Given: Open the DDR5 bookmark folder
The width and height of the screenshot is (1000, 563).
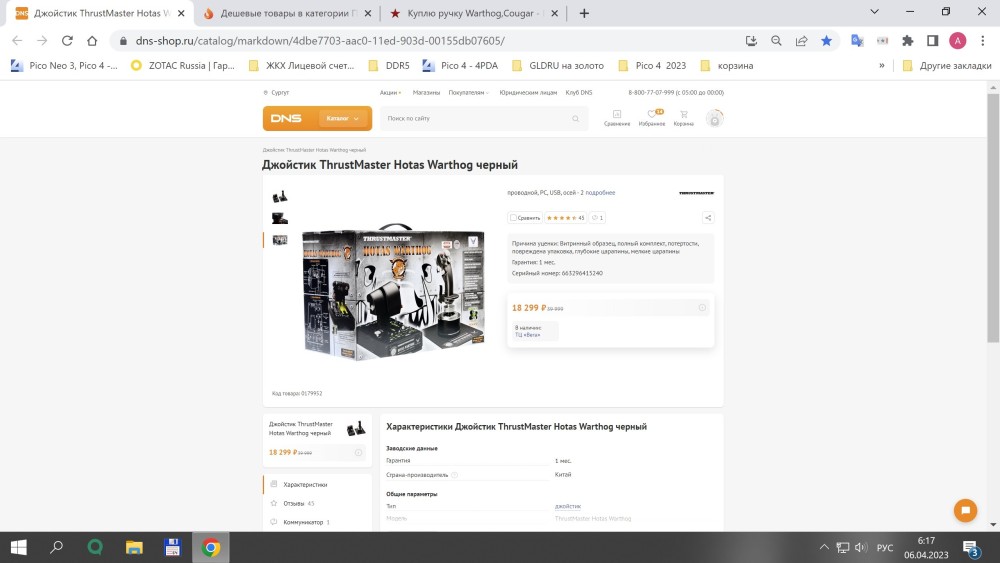Looking at the screenshot, I should (x=389, y=65).
